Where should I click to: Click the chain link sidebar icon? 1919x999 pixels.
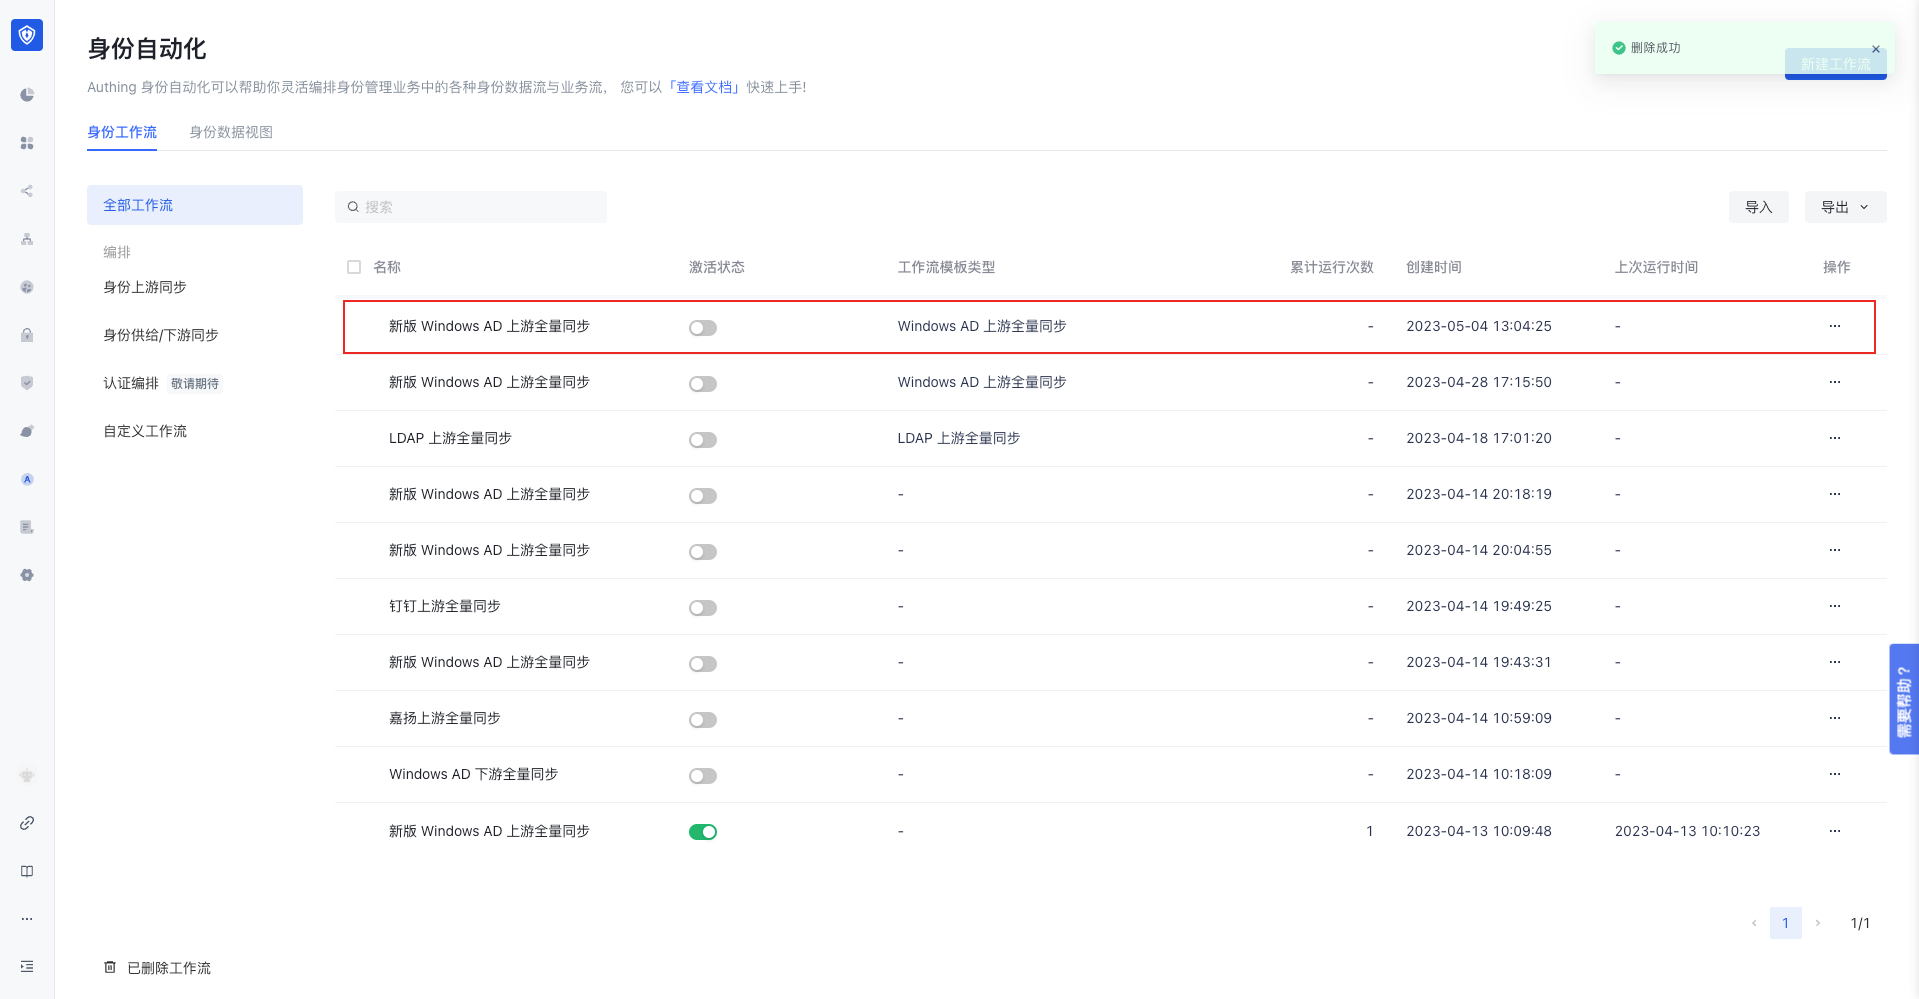click(27, 823)
